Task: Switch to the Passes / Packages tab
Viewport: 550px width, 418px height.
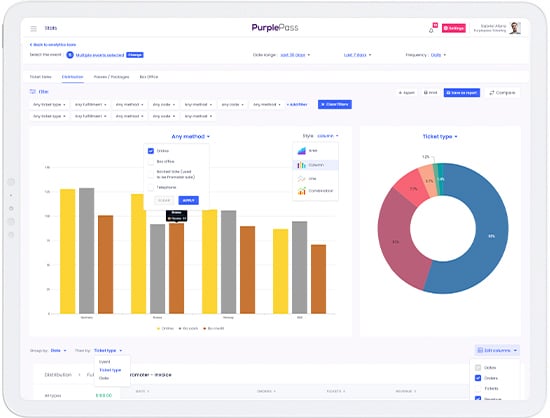Action: tap(111, 77)
